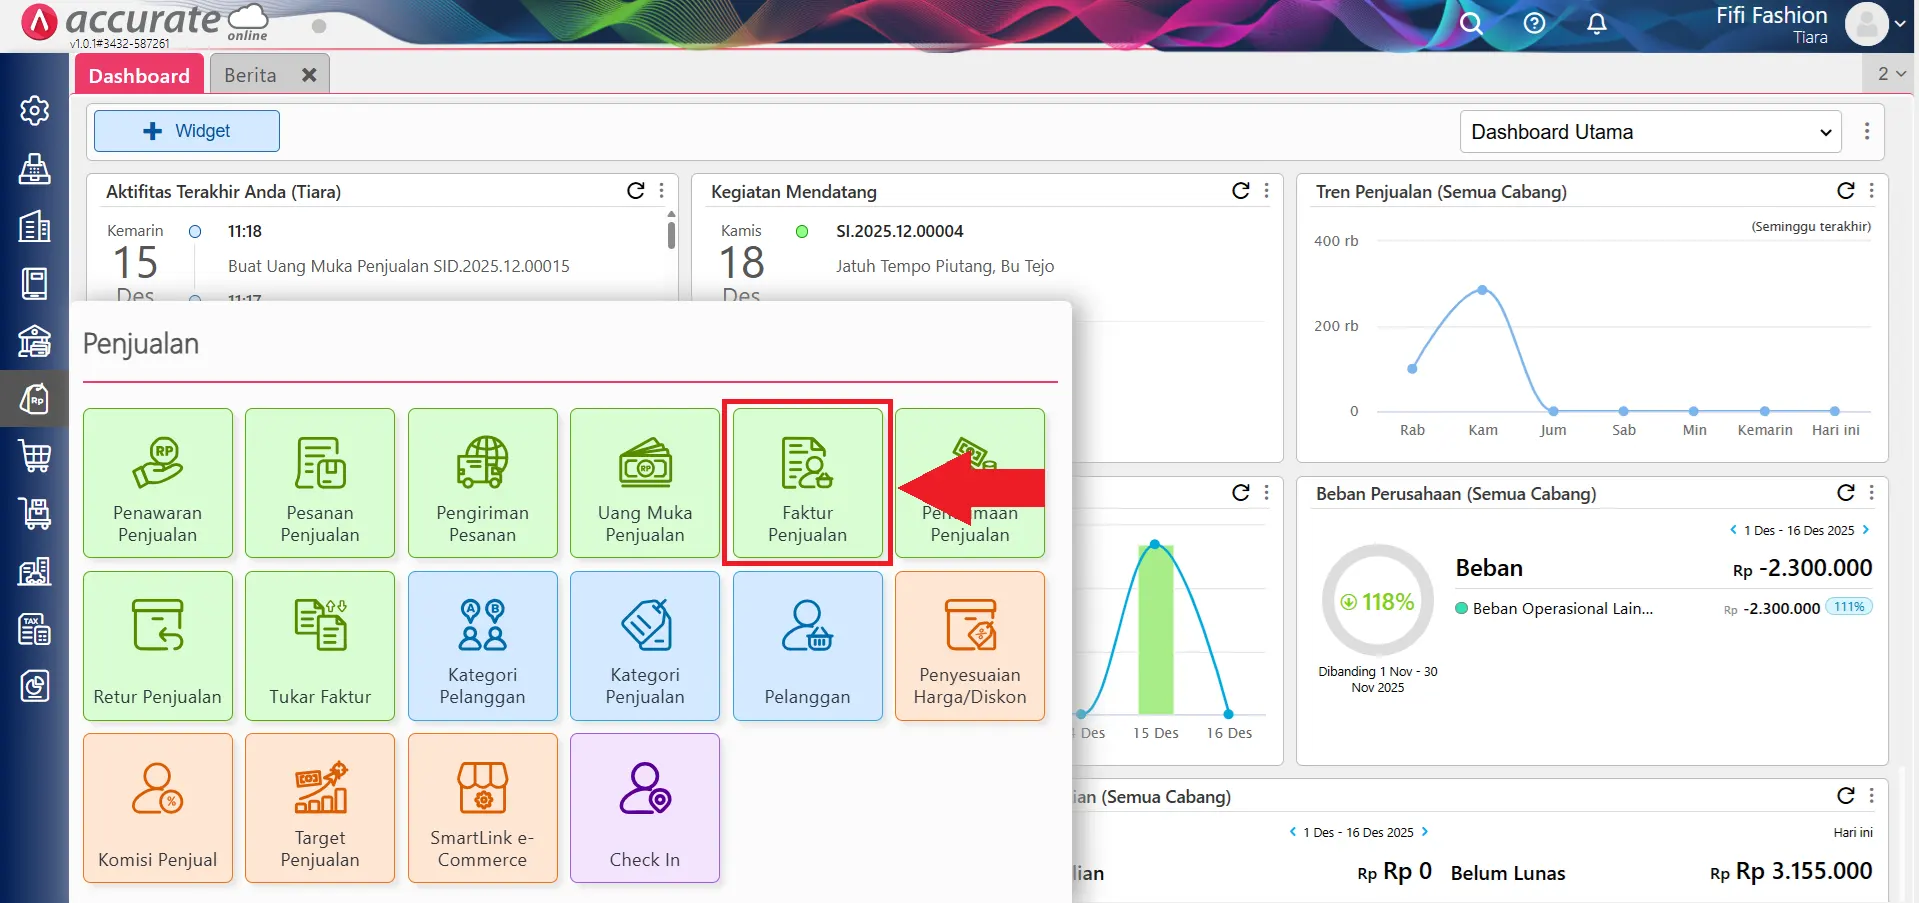Viewport: 1919px width, 903px height.
Task: Open the user profile dropdown arrow
Action: [1899, 24]
